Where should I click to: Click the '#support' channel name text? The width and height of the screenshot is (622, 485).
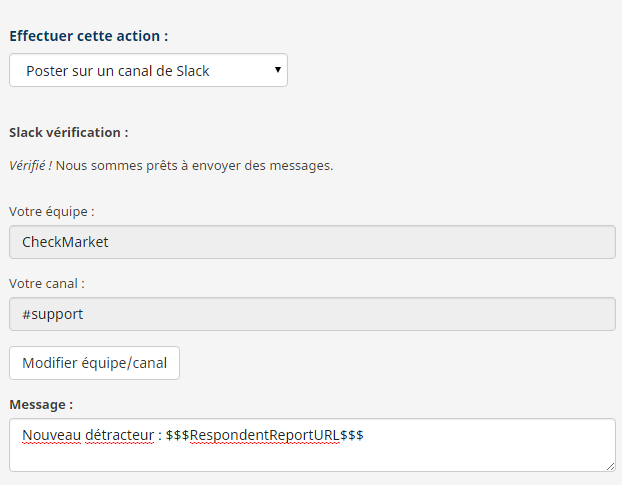tap(53, 314)
